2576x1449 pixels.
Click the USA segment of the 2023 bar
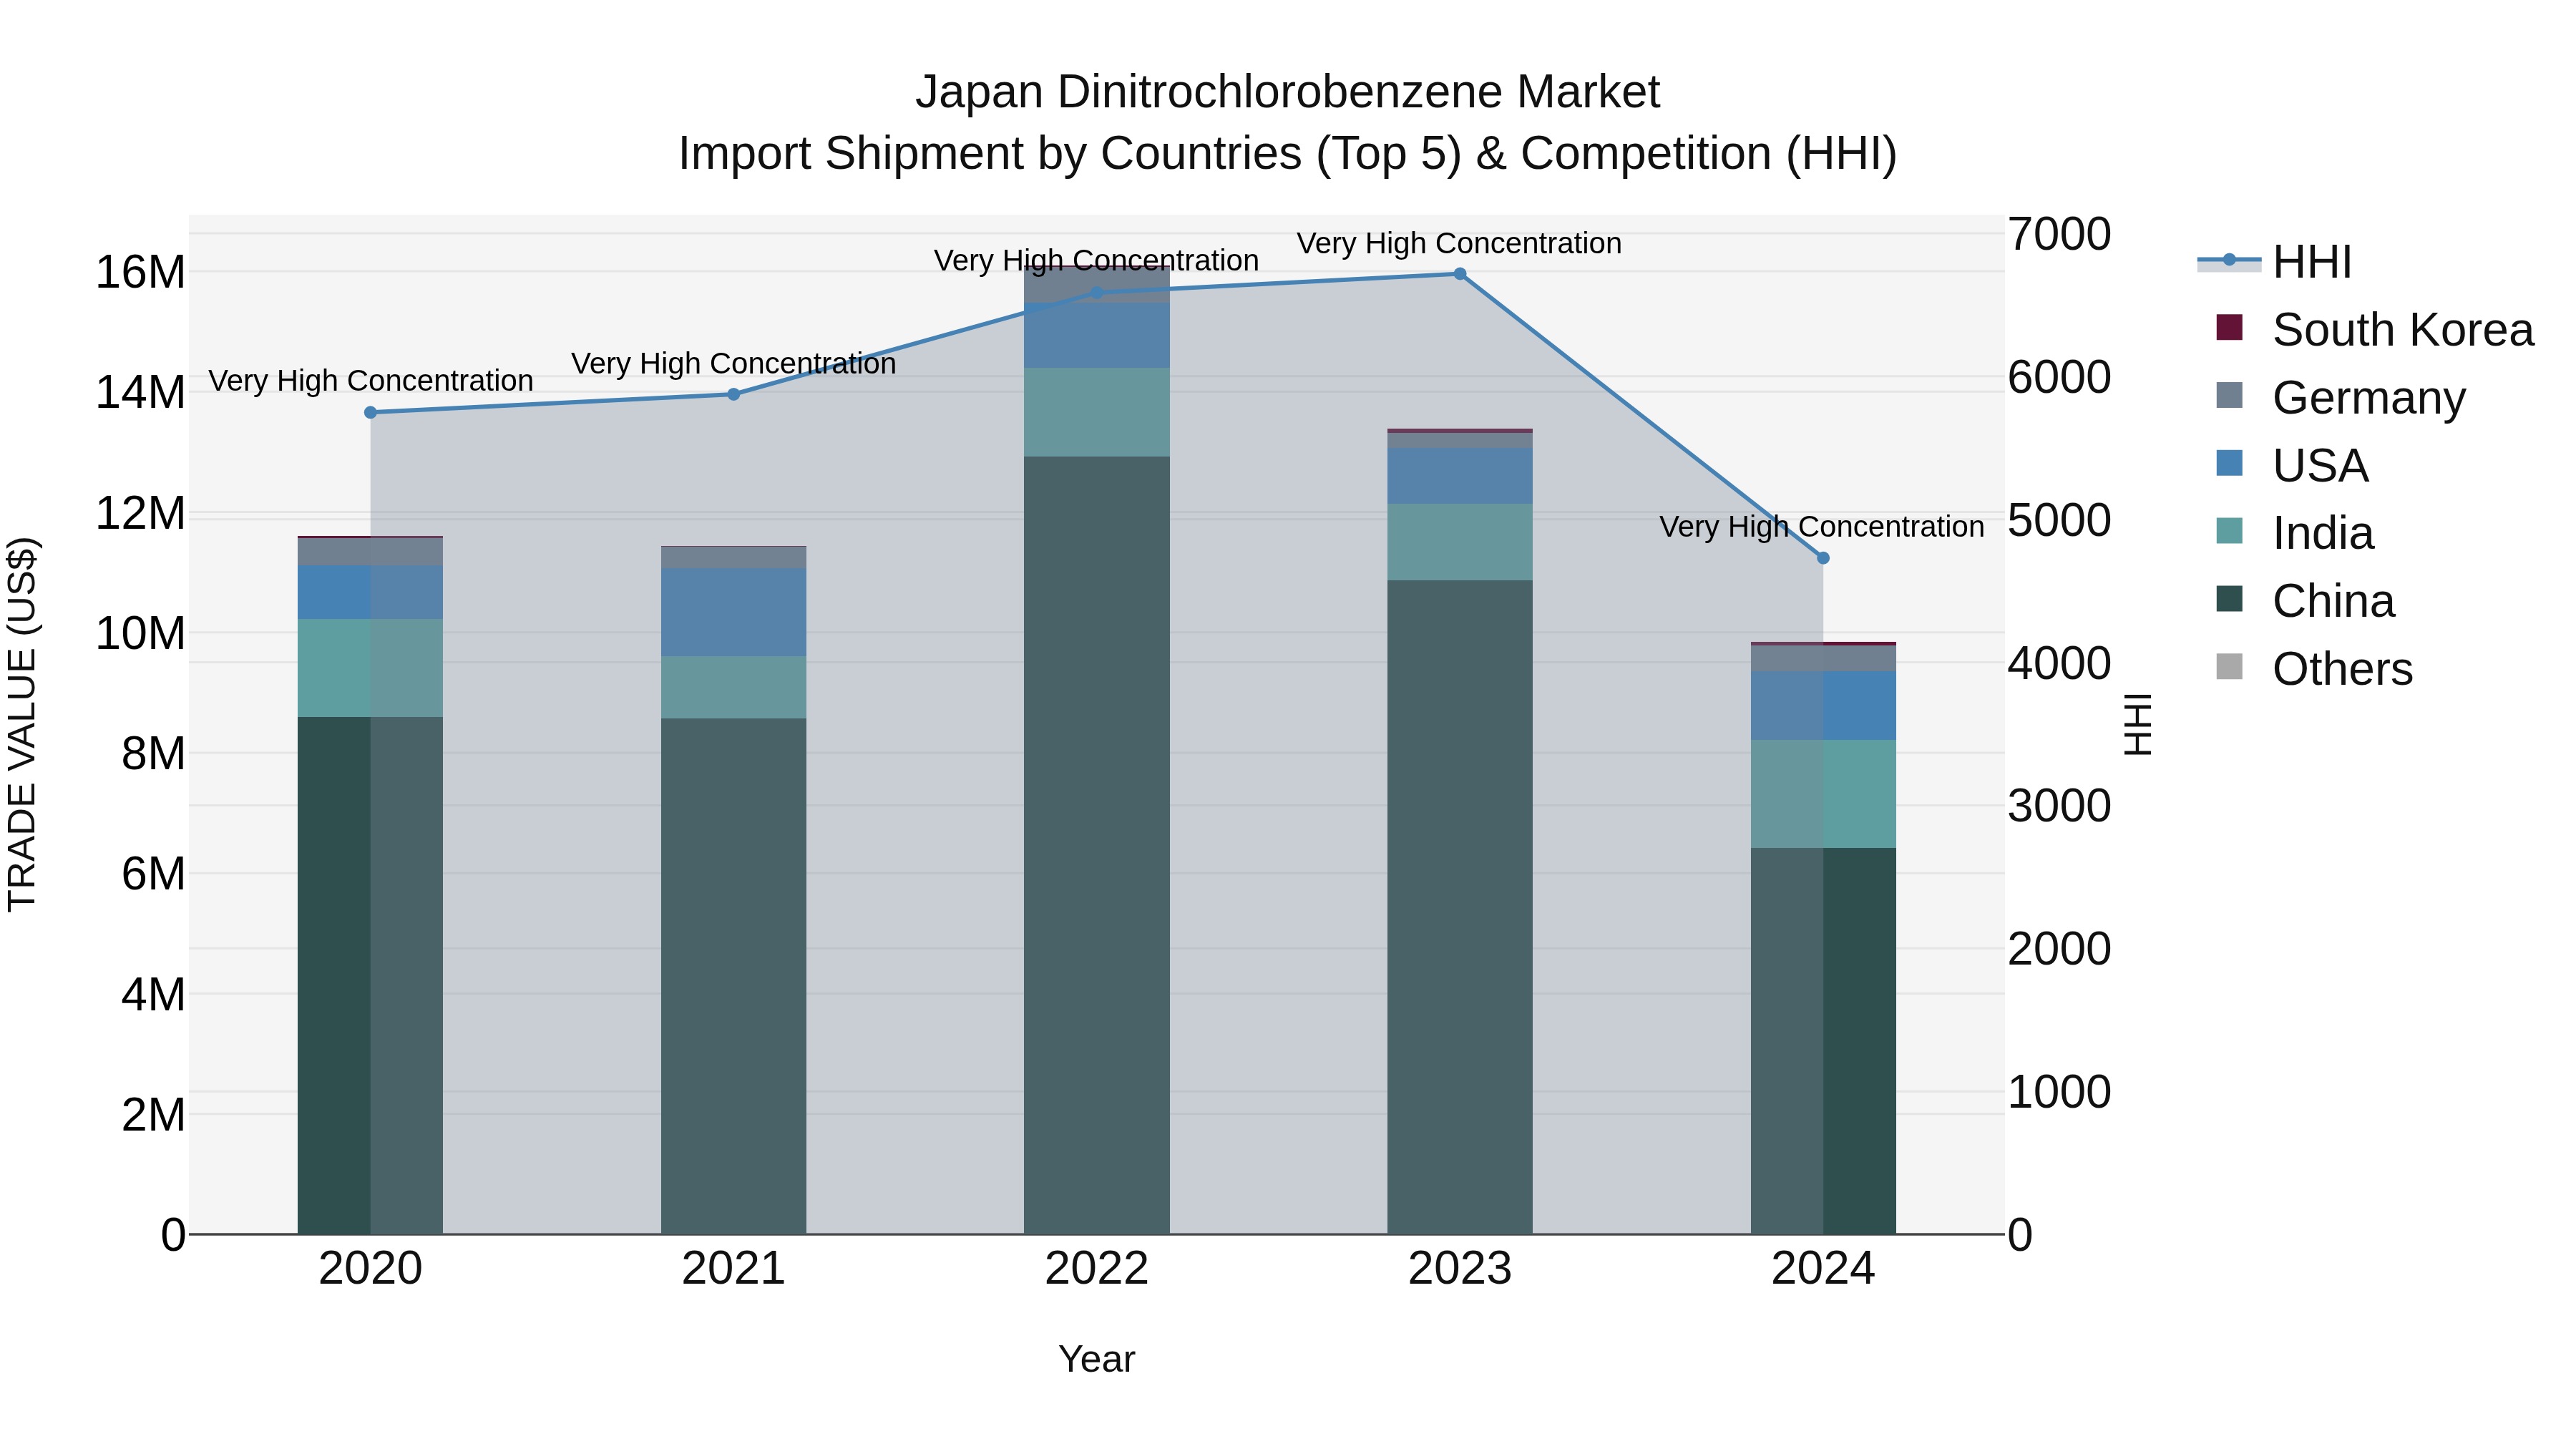coord(1459,476)
